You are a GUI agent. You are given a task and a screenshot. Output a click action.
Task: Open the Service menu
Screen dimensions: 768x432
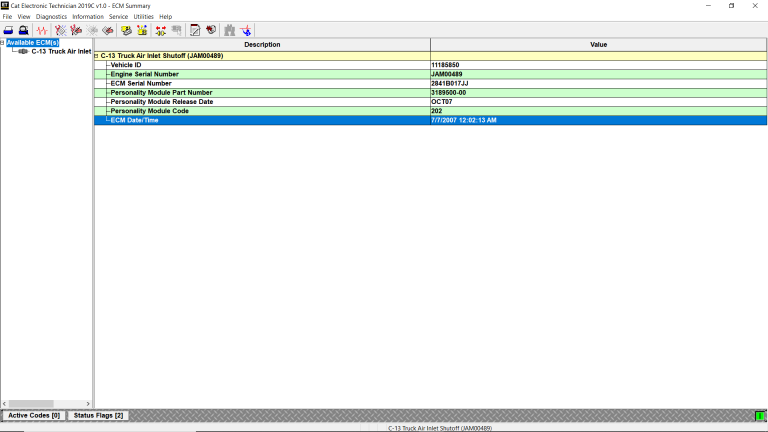[x=118, y=17]
